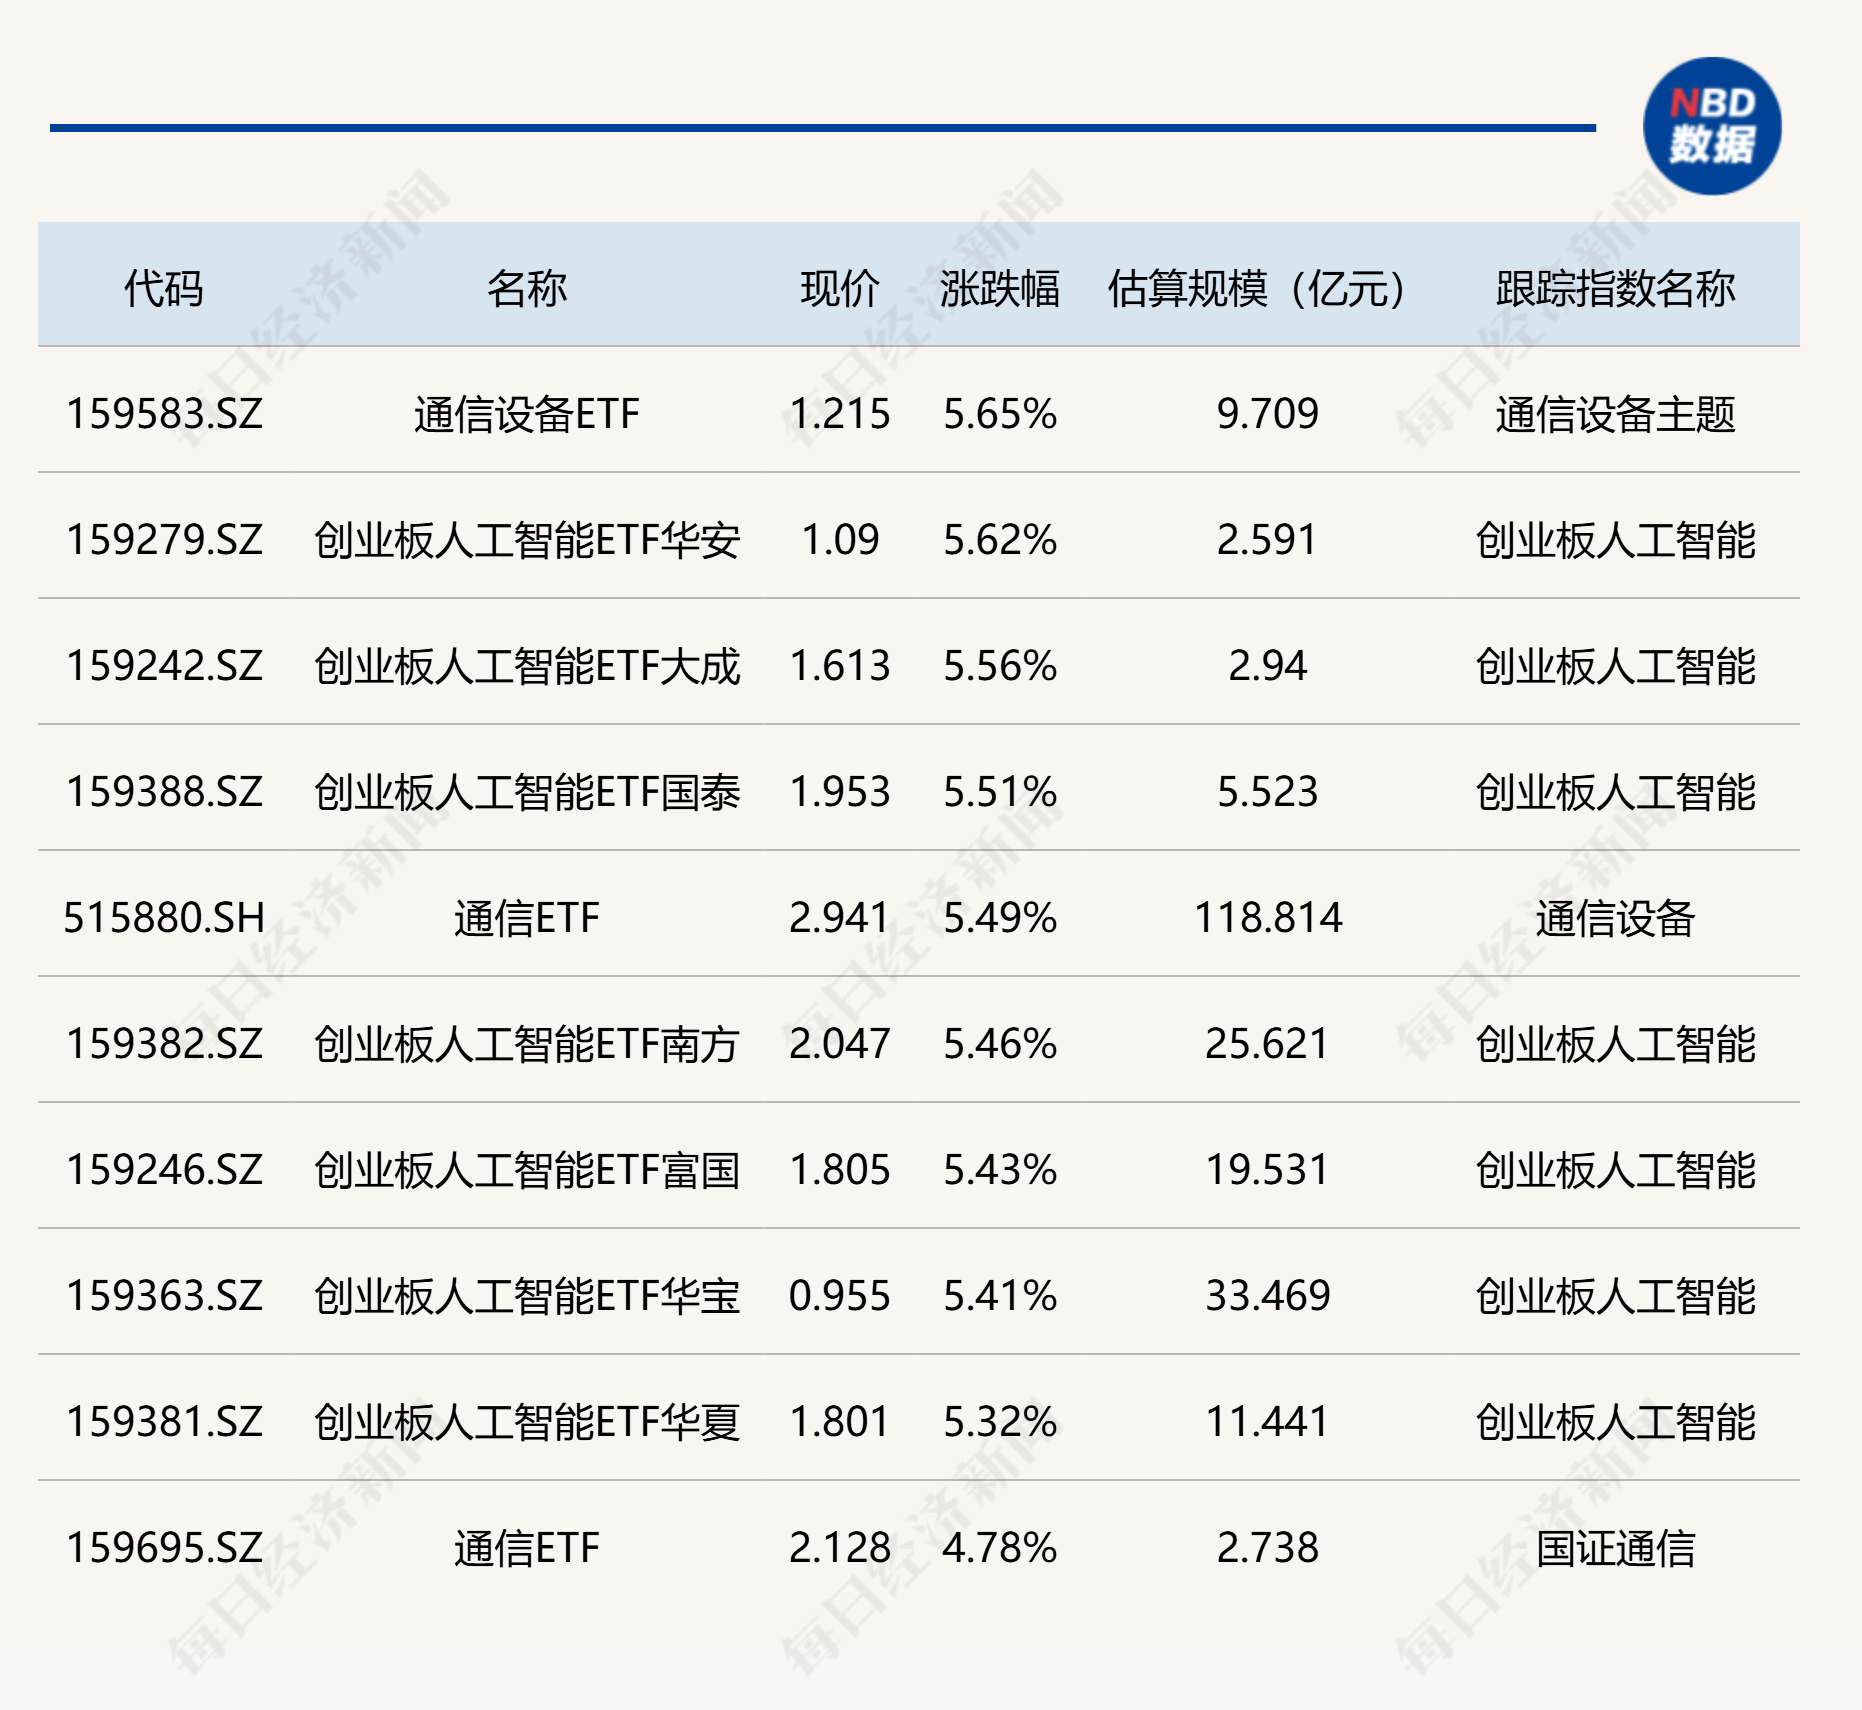Click stock code 515880.SH

(164, 918)
